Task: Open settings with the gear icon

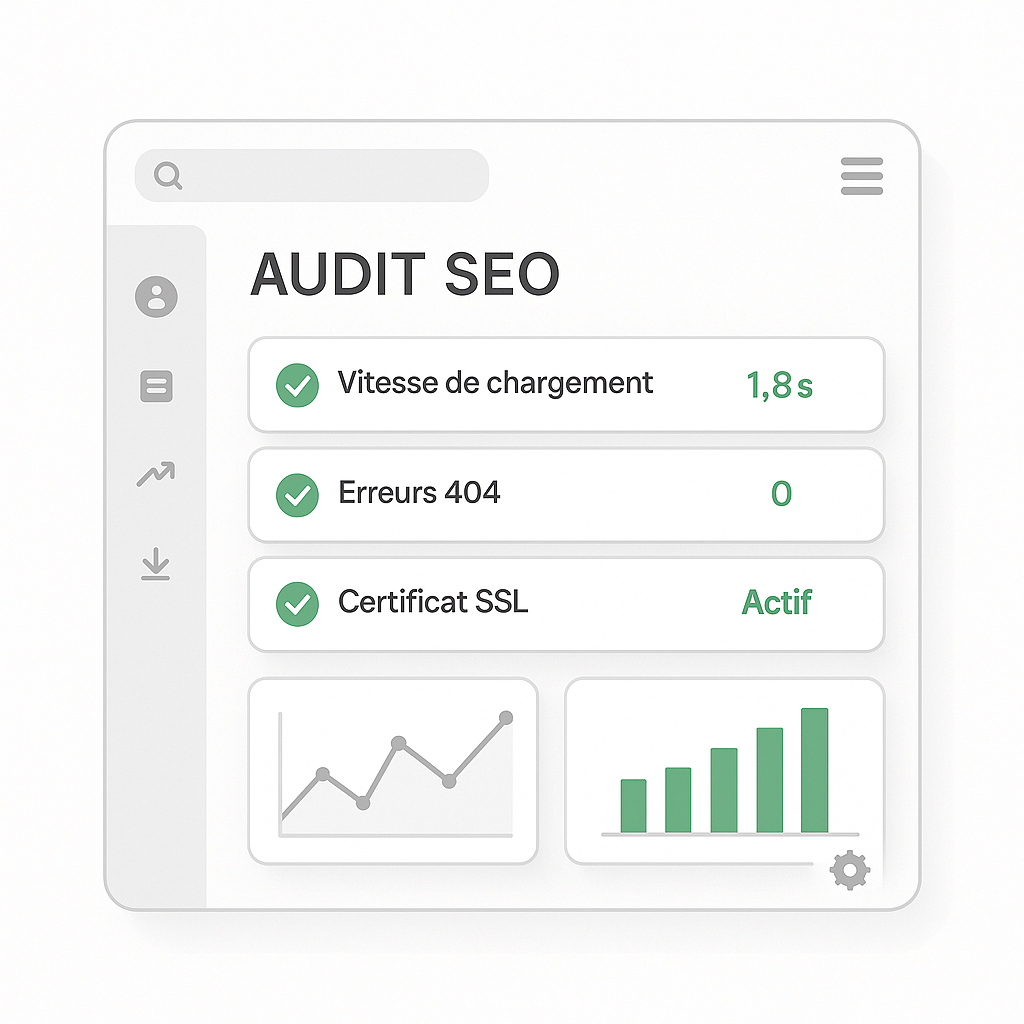Action: [x=850, y=870]
